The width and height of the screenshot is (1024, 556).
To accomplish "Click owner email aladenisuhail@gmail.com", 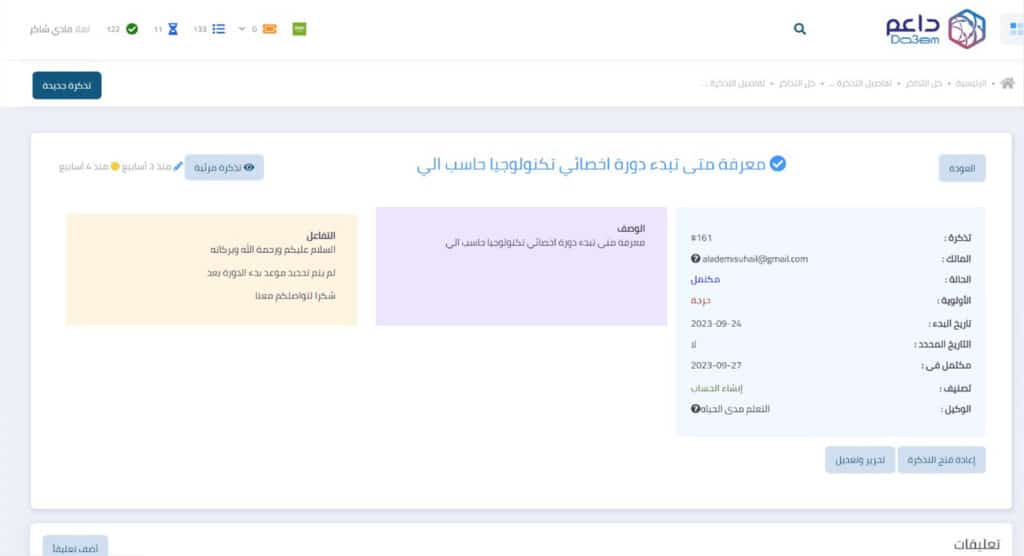I will click(x=755, y=259).
